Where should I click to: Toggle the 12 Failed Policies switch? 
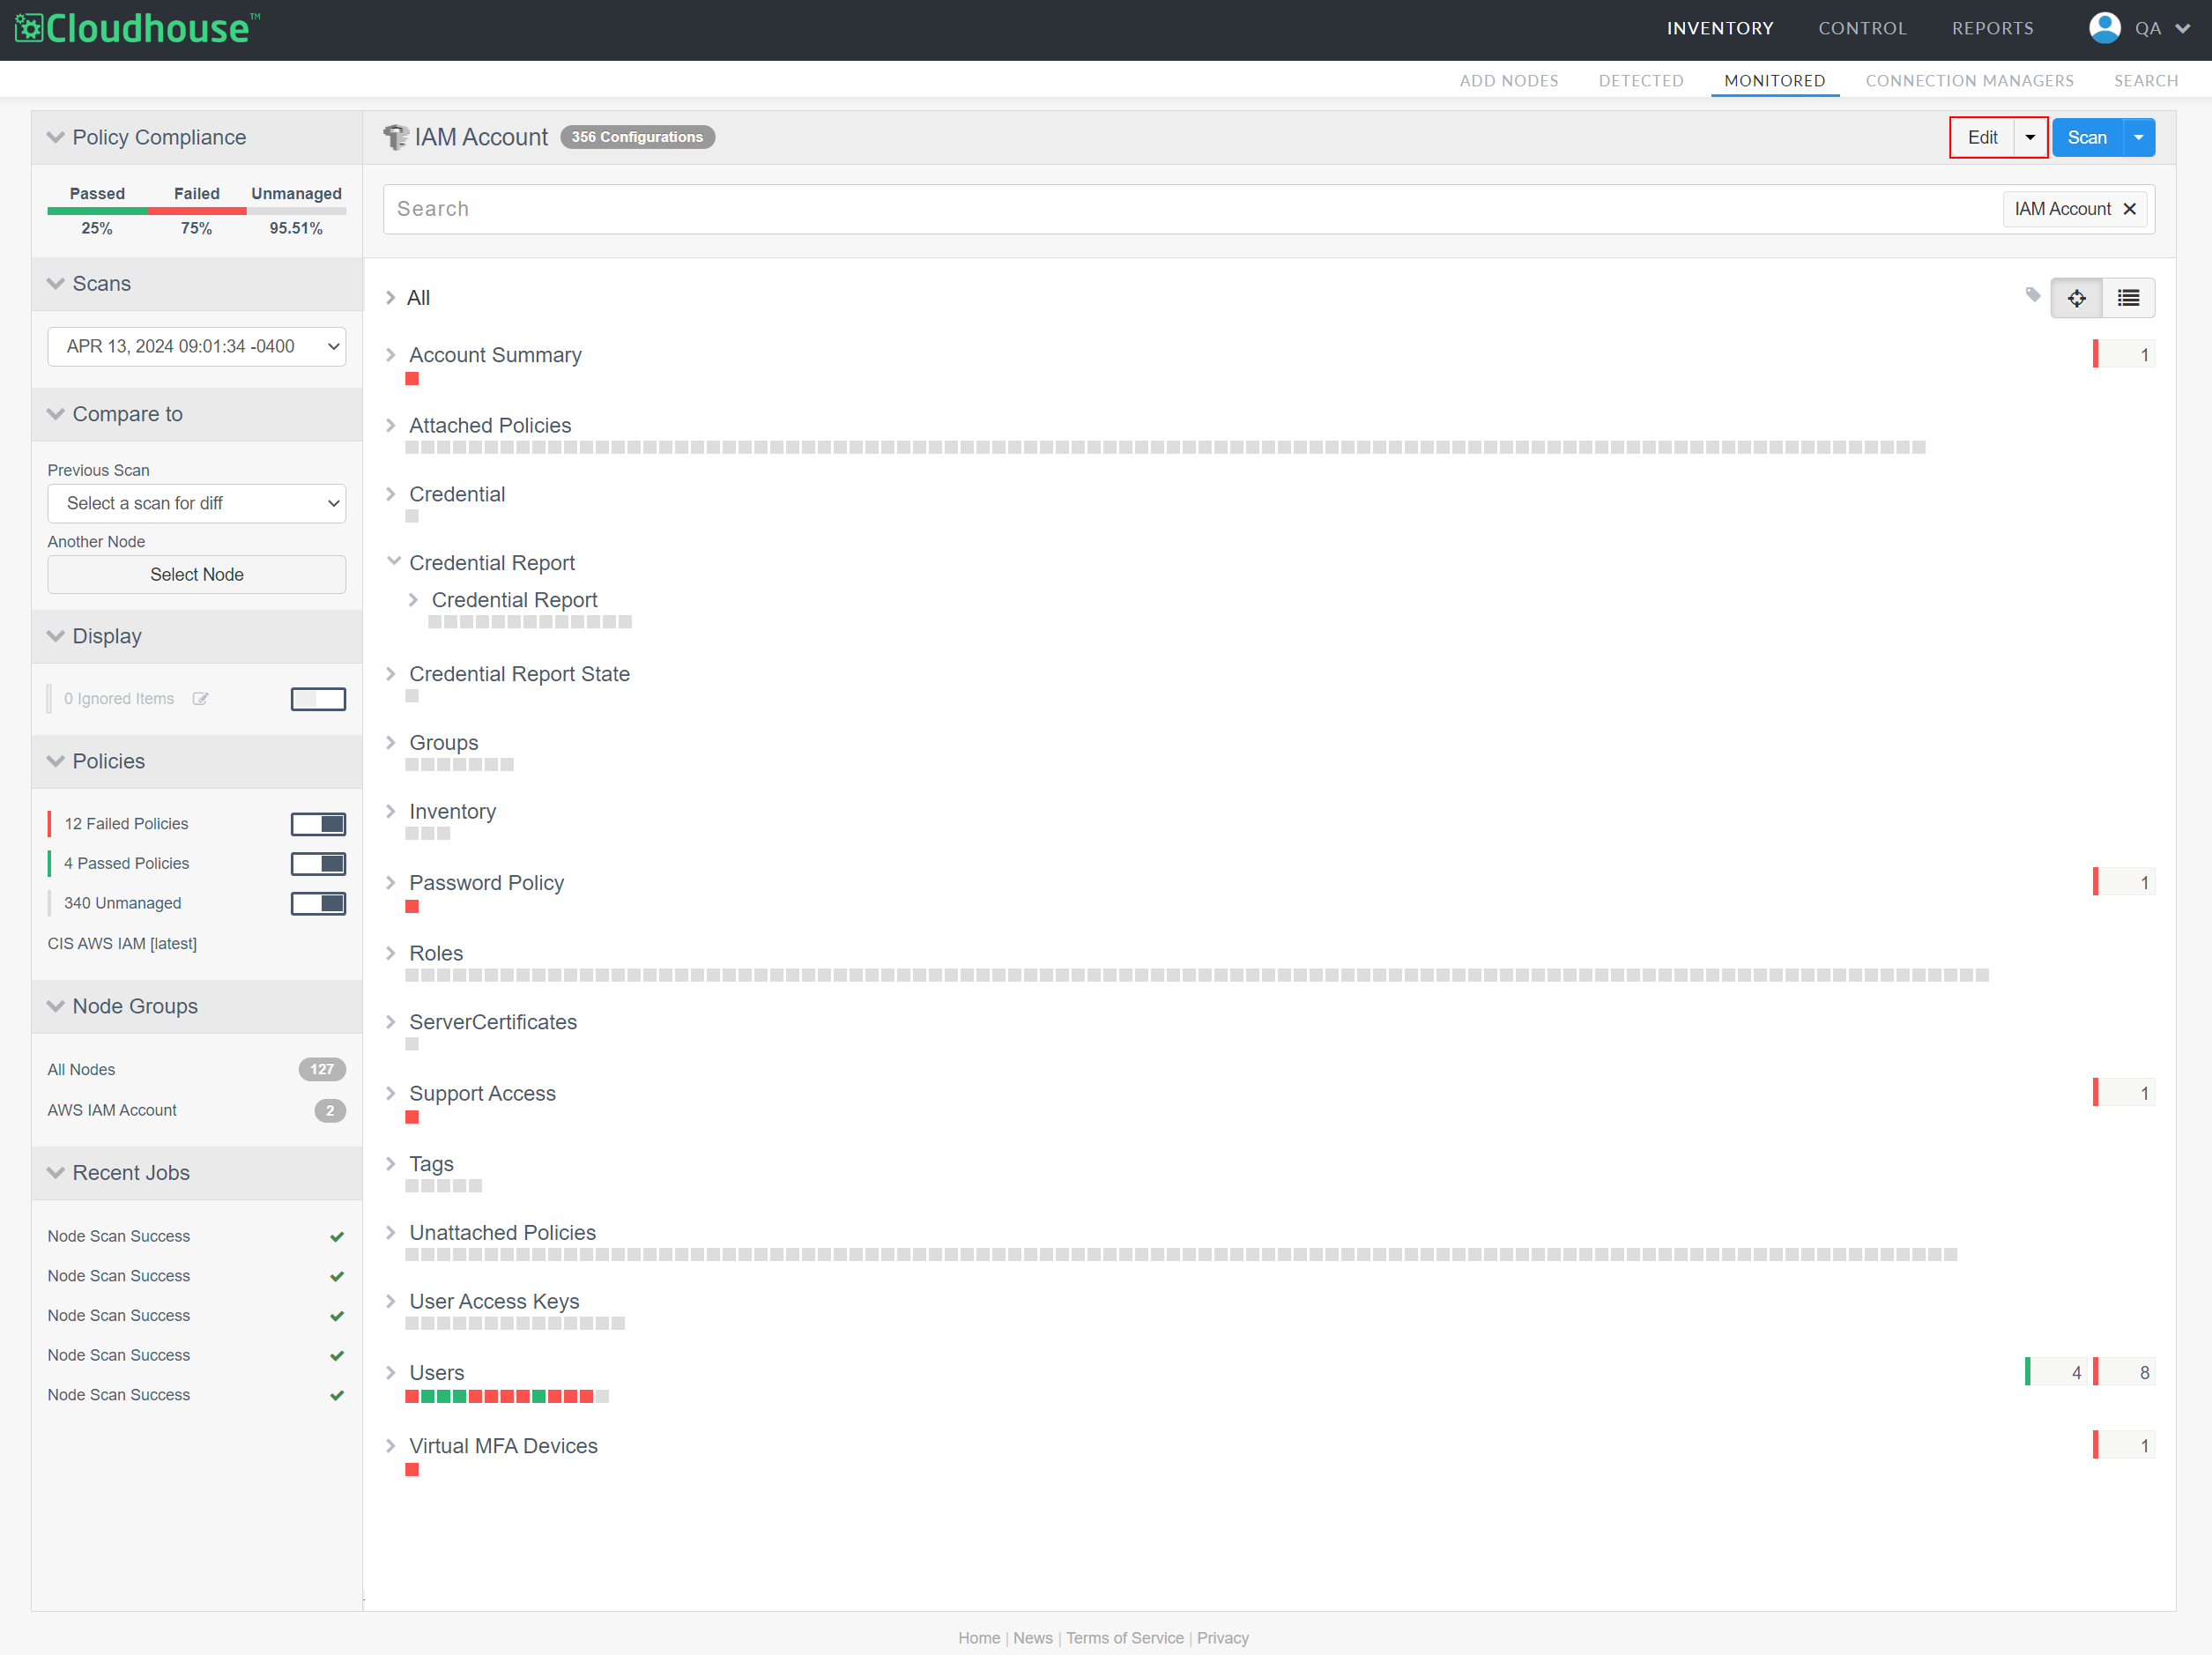tap(318, 824)
